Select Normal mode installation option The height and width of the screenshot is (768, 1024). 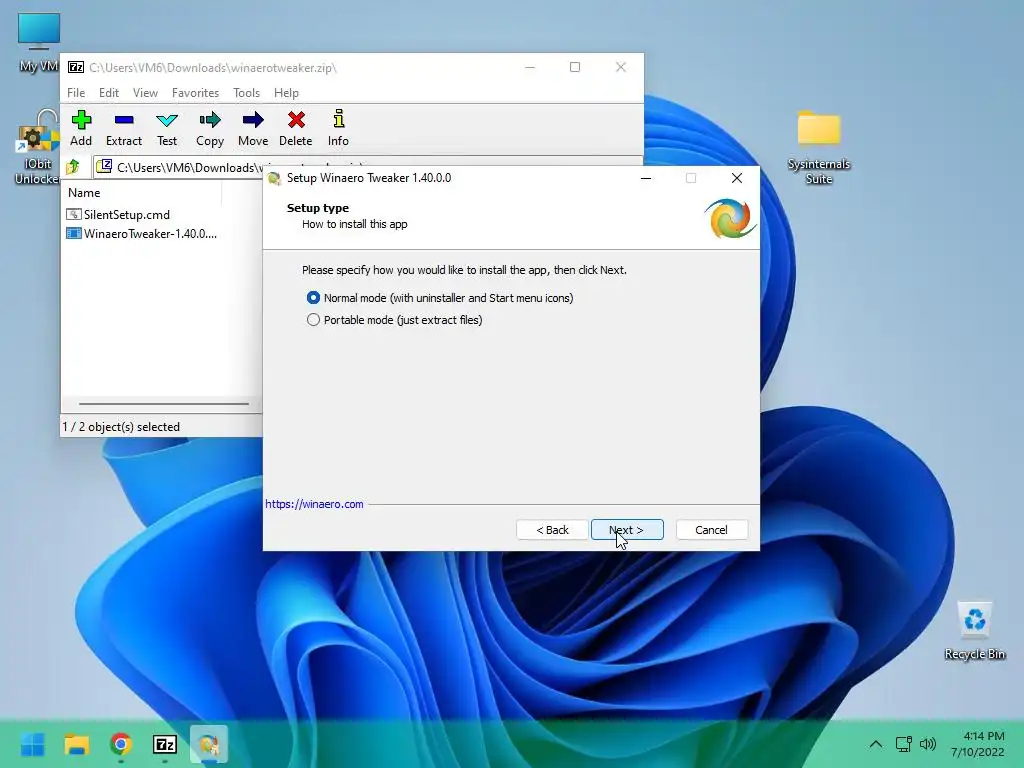click(440, 298)
